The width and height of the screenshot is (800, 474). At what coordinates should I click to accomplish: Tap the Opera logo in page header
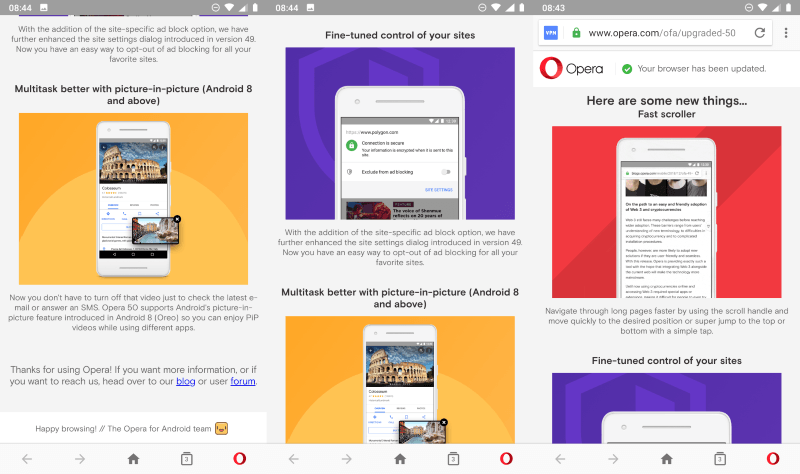[571, 68]
